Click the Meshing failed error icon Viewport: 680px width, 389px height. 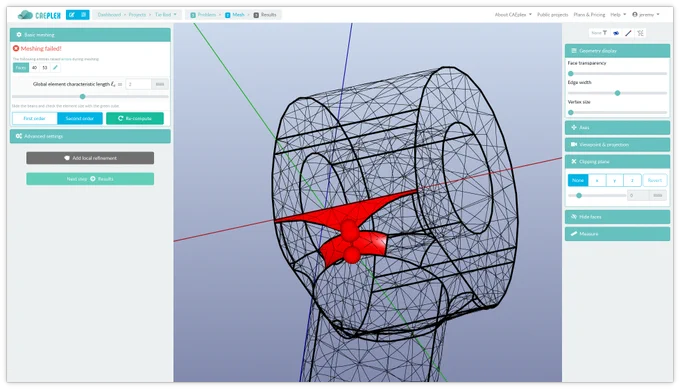click(x=16, y=49)
